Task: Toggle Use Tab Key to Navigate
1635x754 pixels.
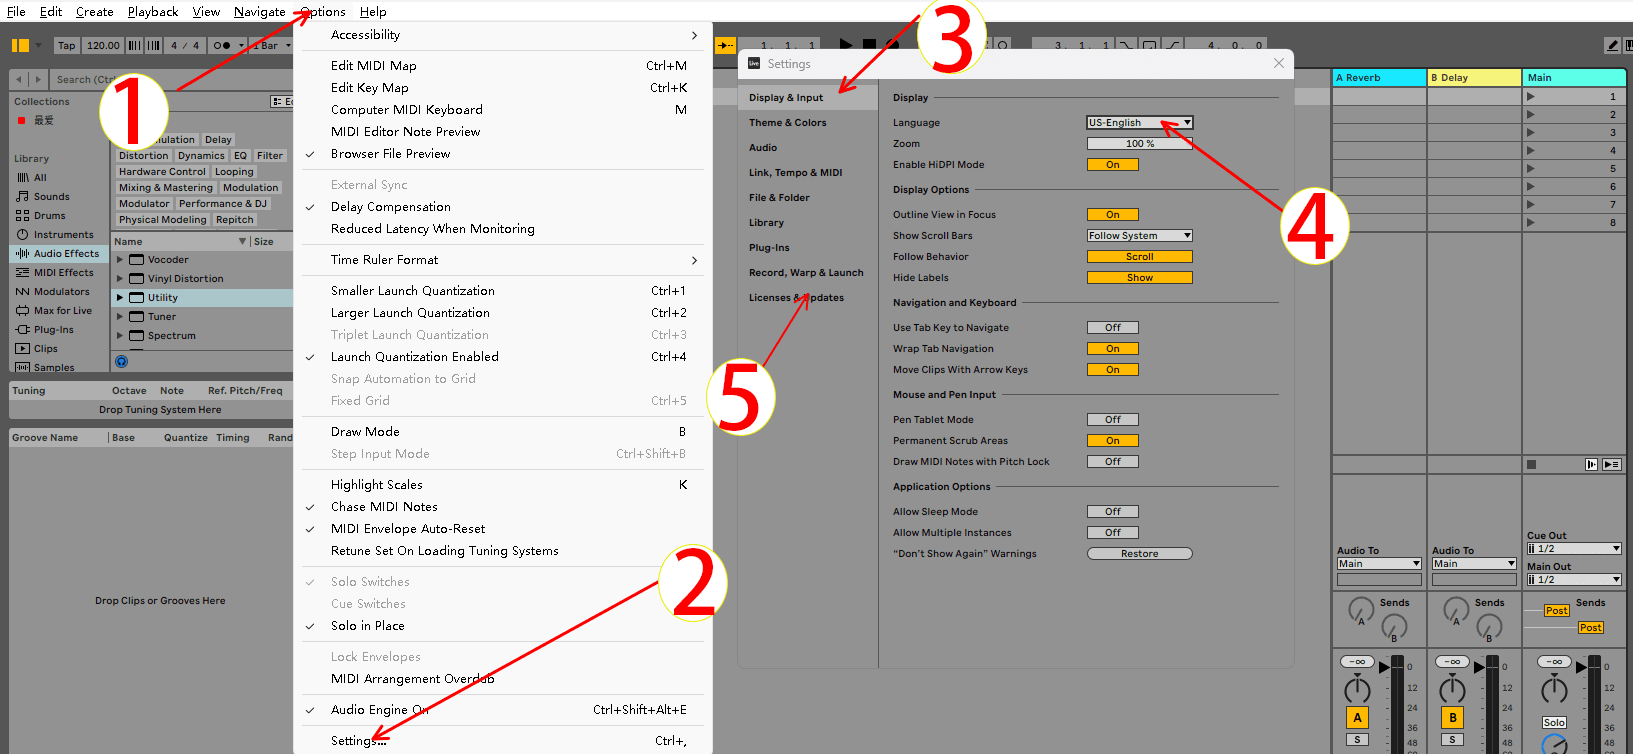Action: tap(1113, 328)
